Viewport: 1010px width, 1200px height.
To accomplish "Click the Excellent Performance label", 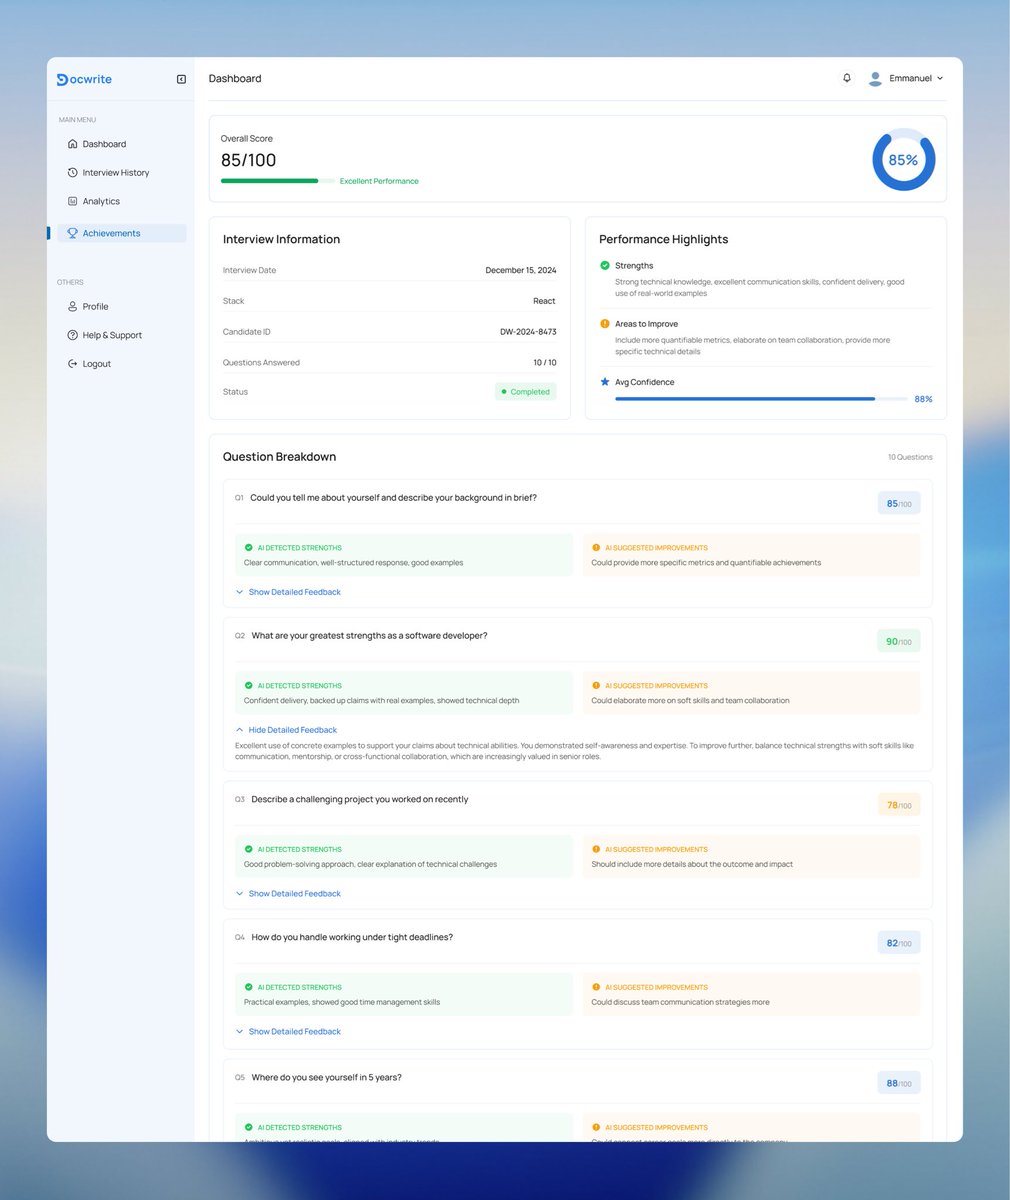I will [379, 181].
